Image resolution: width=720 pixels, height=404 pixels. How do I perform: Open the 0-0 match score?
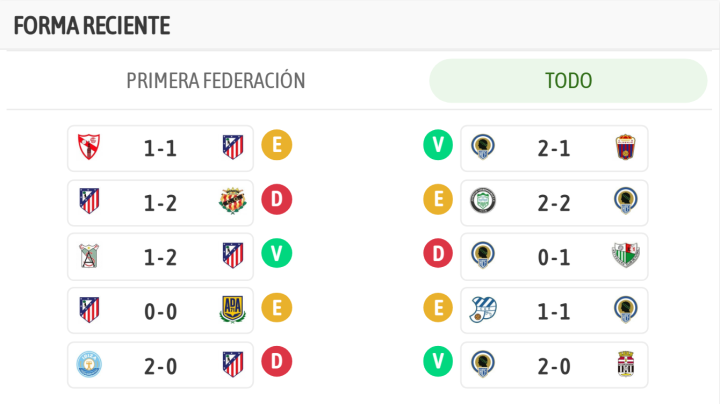[160, 310]
